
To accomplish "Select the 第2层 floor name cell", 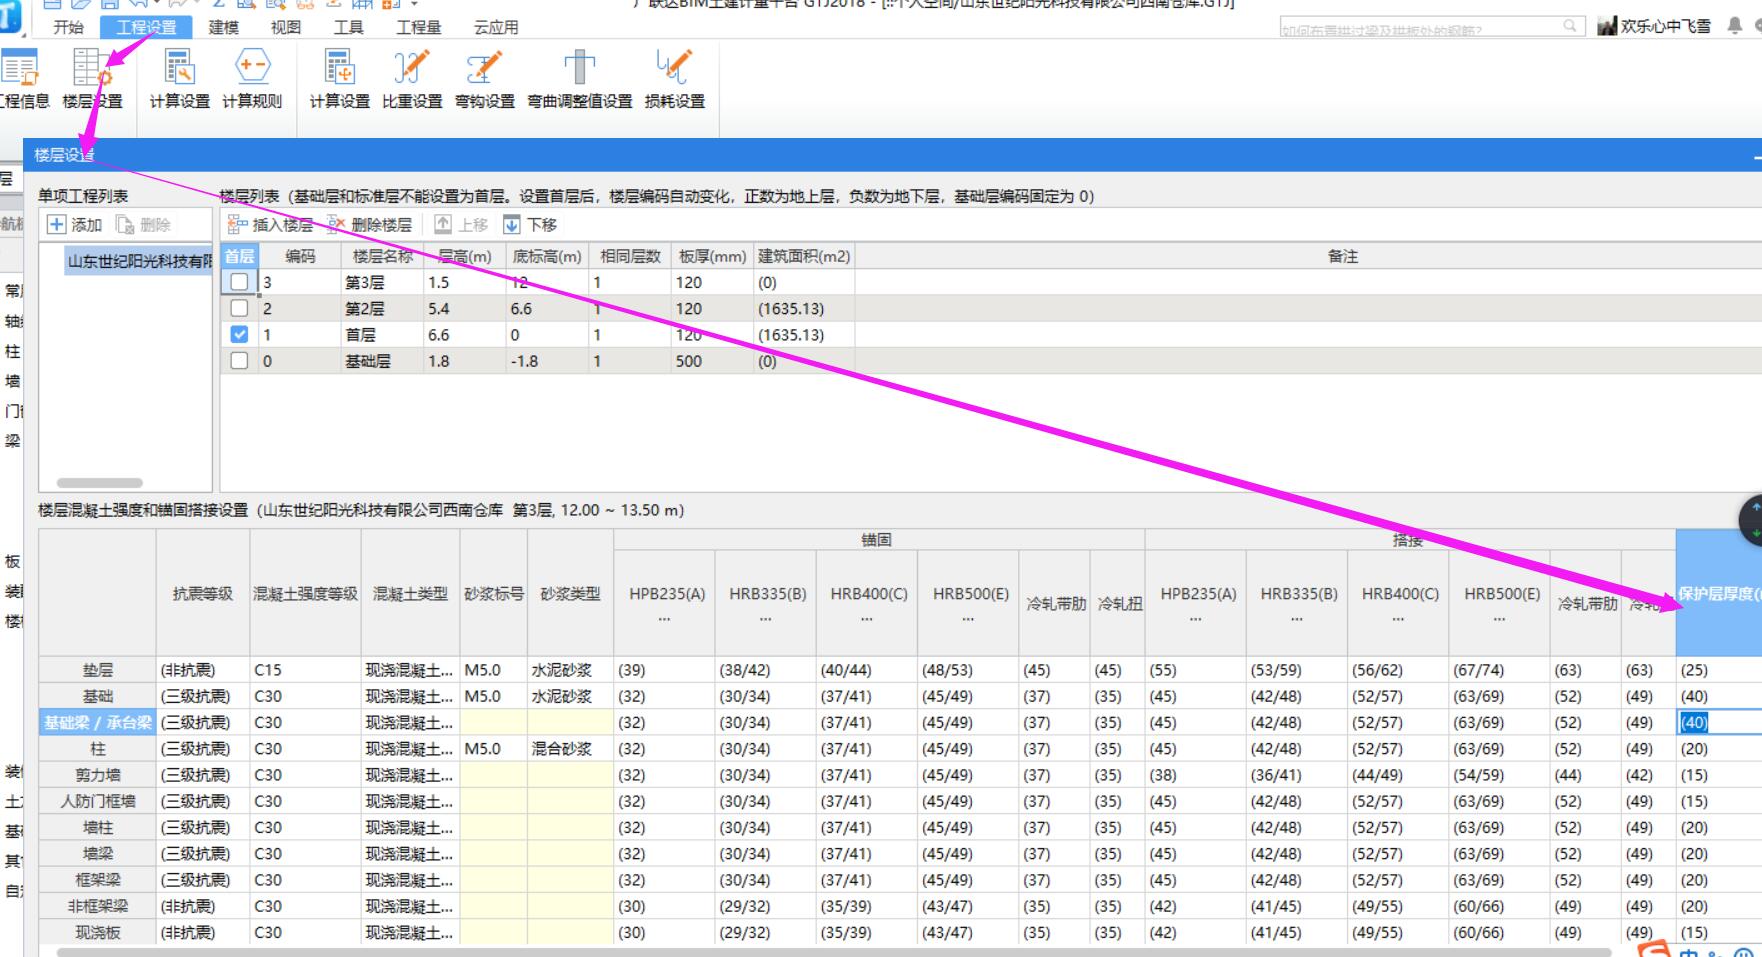I will coord(381,309).
